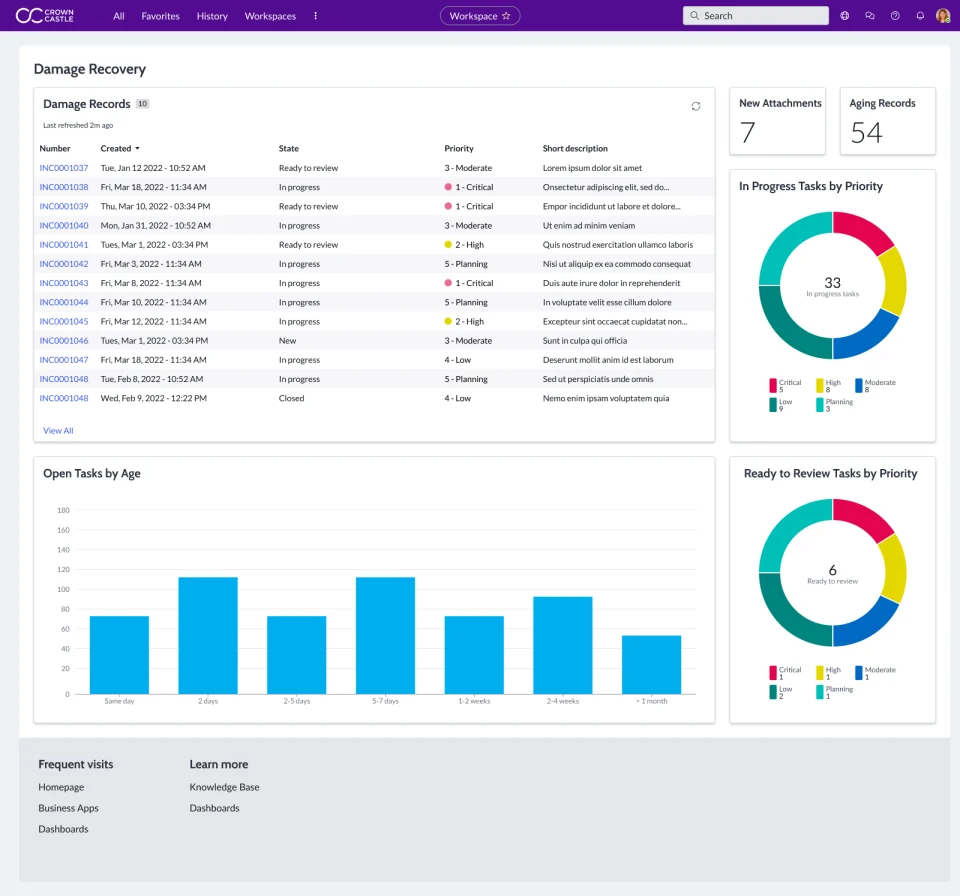Open the help question mark icon
The image size is (960, 896).
[895, 16]
